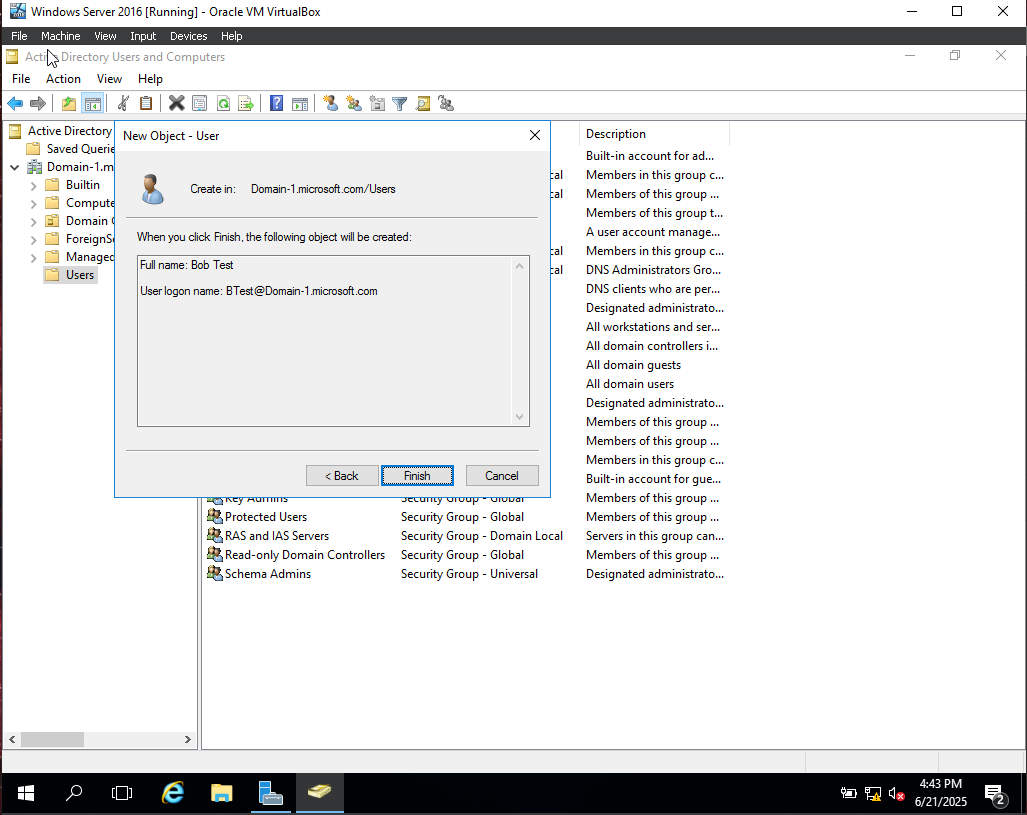Viewport: 1027px width, 815px height.
Task: Click the Forward arrow toolbar icon
Action: [x=38, y=104]
